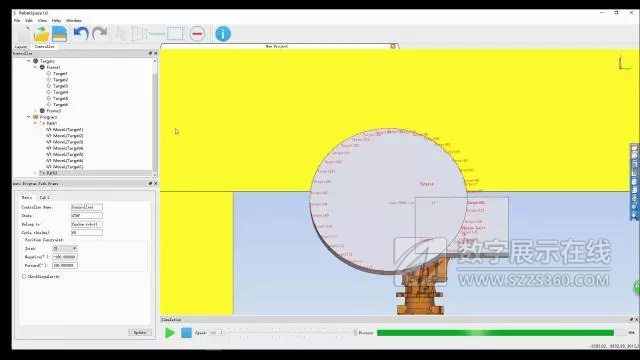Click the grey redo arrow icon

point(99,33)
